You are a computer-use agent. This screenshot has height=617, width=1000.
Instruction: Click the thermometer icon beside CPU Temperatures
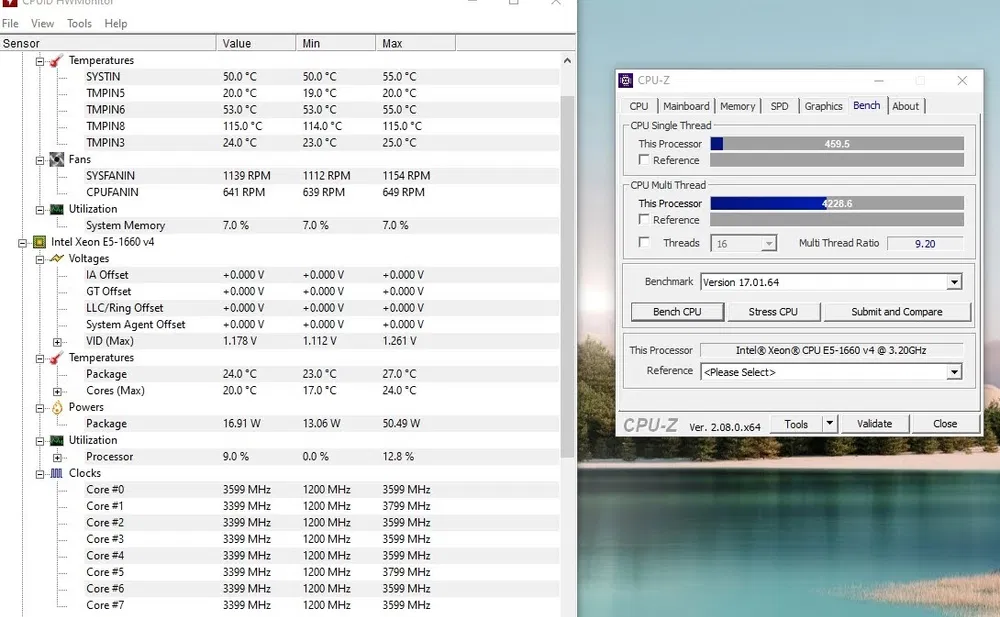(x=57, y=358)
